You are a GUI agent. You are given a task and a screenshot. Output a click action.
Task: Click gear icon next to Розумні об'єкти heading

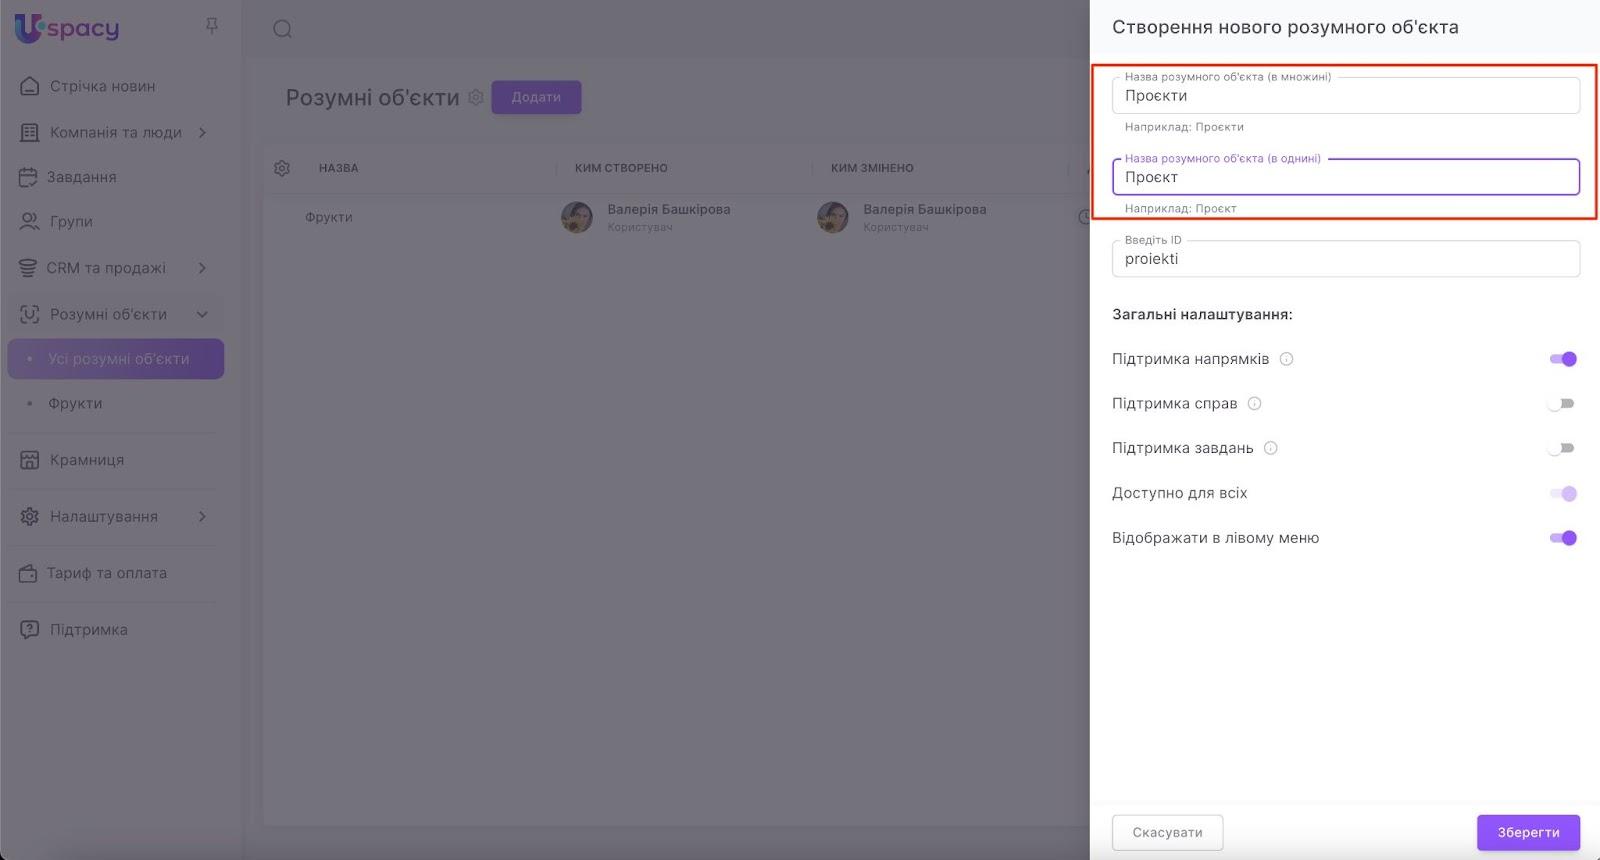click(x=476, y=97)
